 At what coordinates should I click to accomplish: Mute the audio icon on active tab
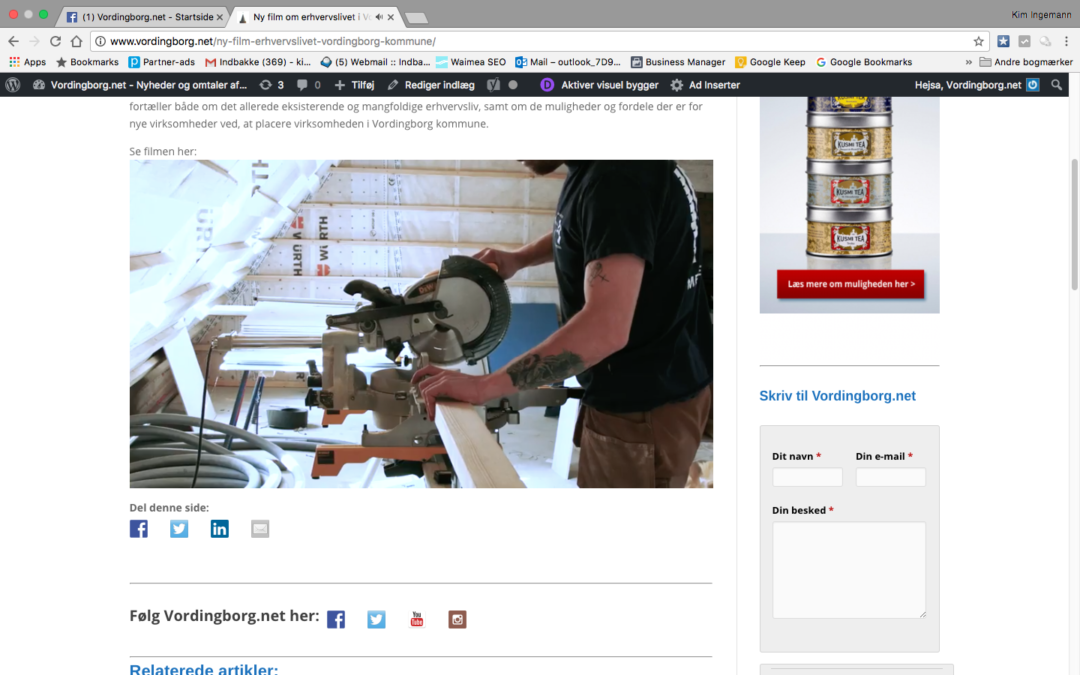pos(379,17)
